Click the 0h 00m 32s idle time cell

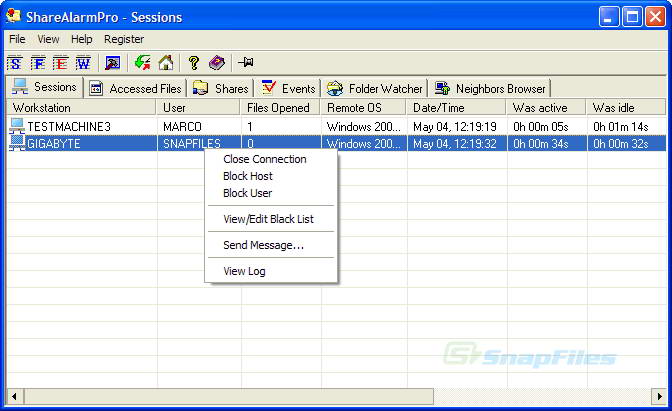(621, 144)
